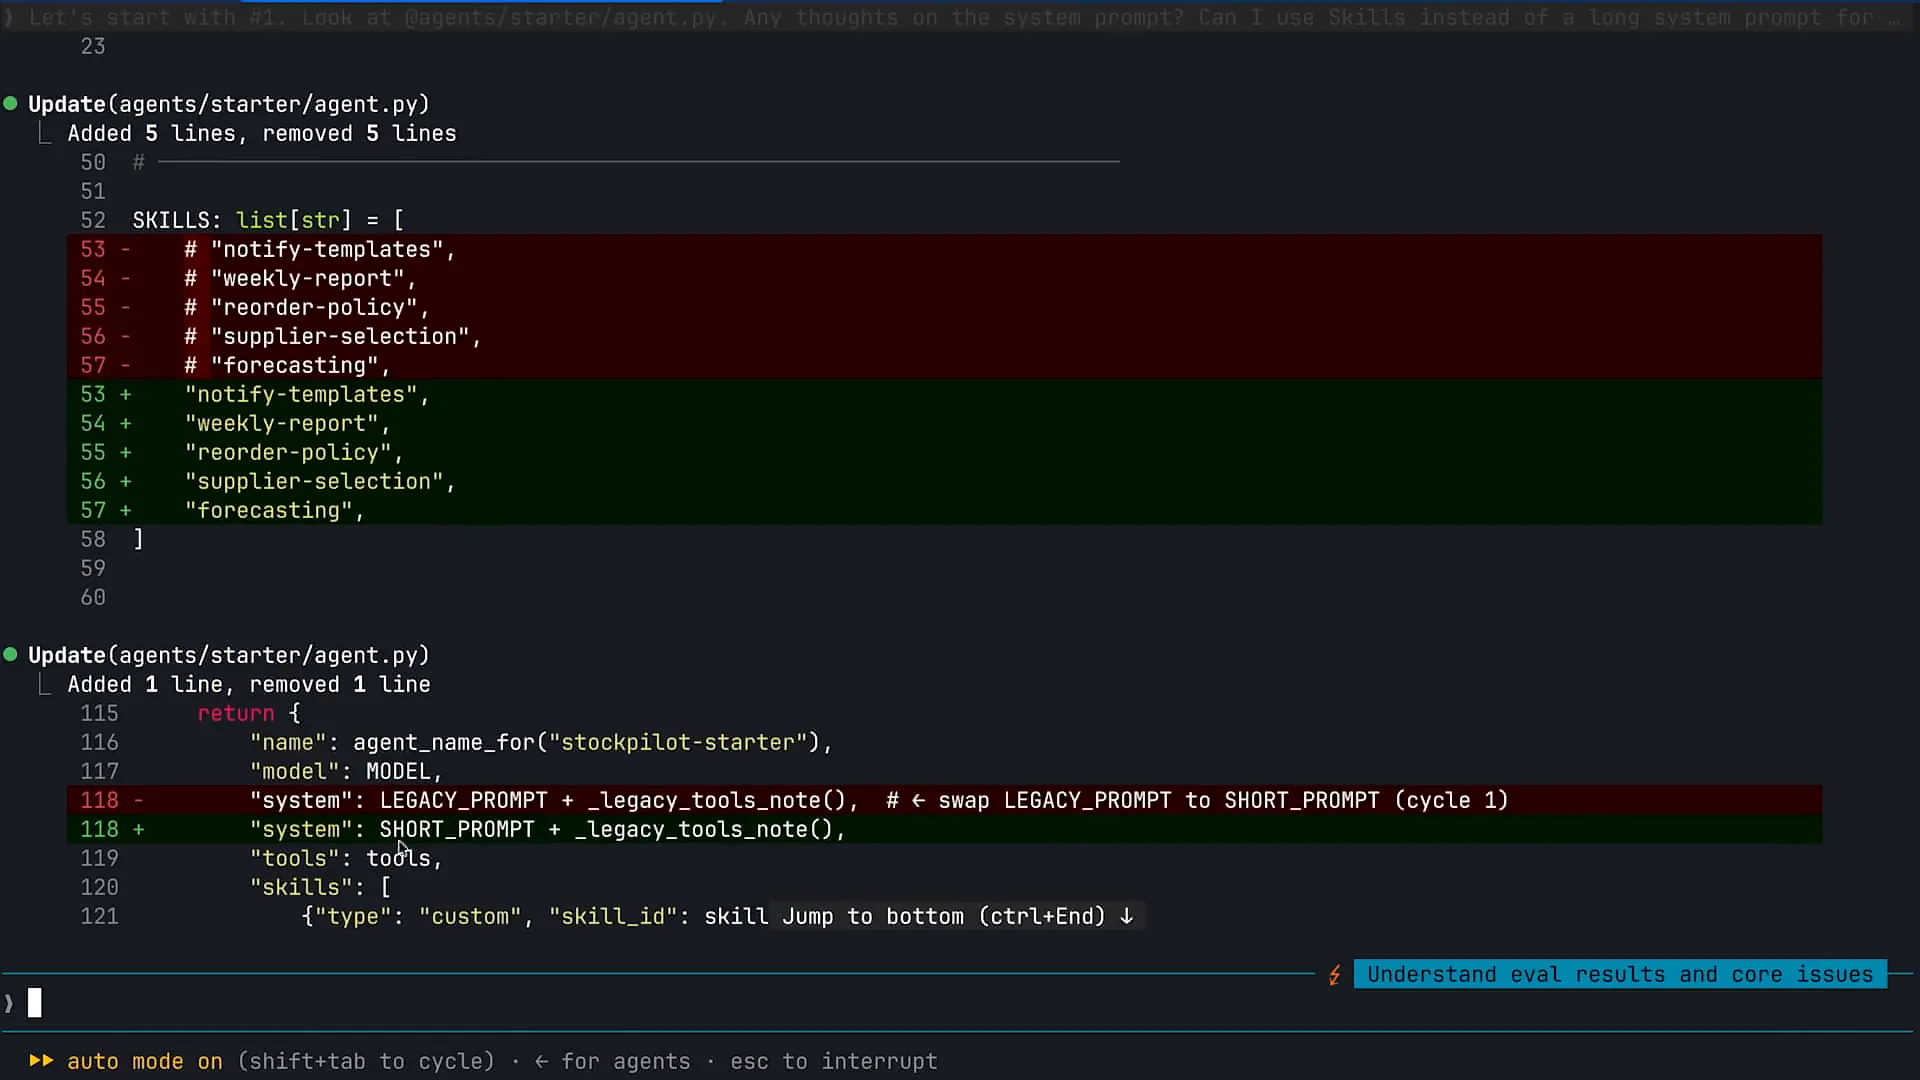Click the '(shift+tab to cycle)' hint
1920x1080 pixels.
(x=366, y=1061)
